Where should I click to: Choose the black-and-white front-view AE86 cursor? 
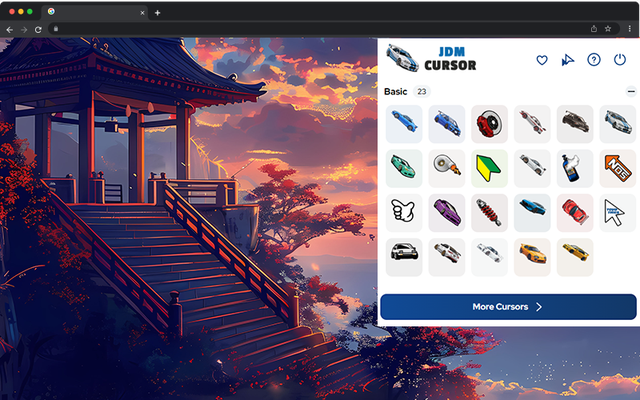coord(404,257)
